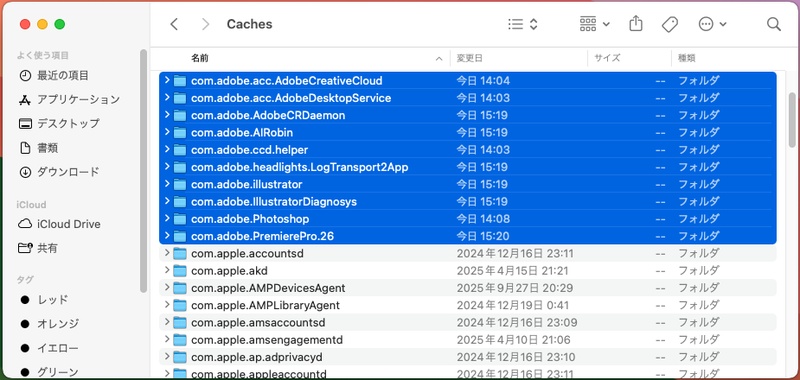Expand com.adobe.AdobeCRDaemon folder
This screenshot has width=800, height=380.
tap(167, 115)
